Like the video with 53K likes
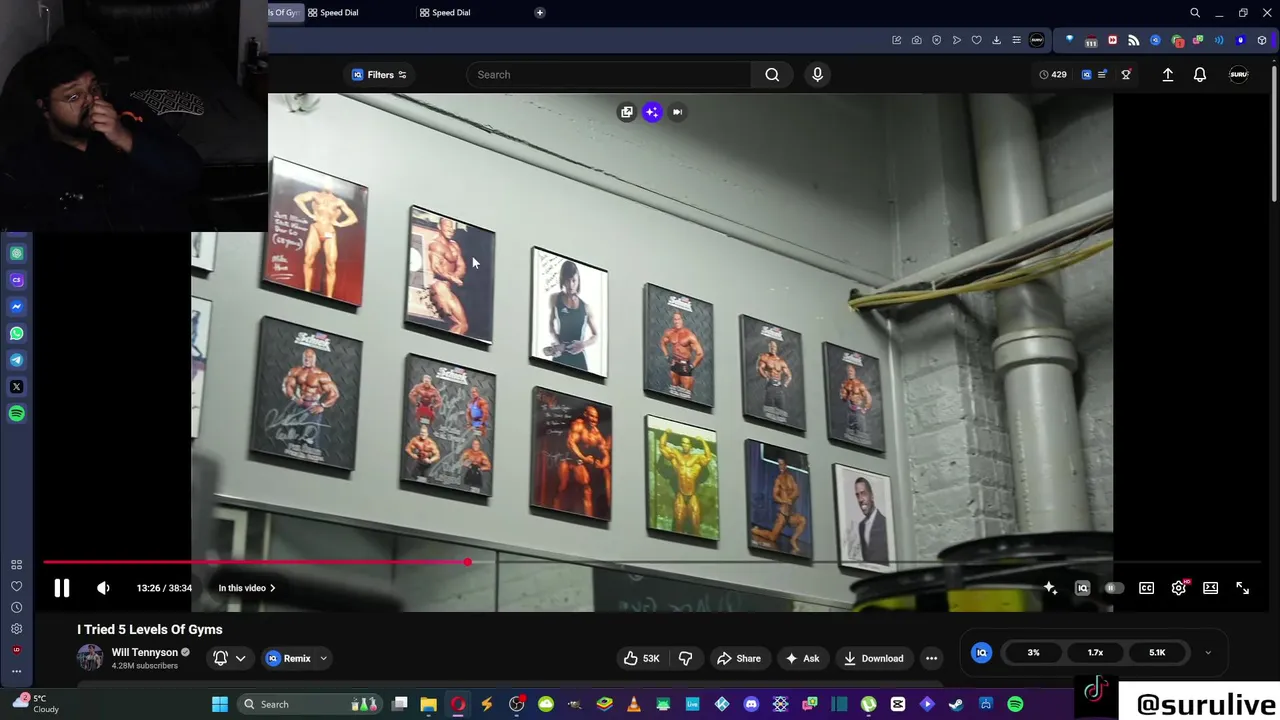Viewport: 1280px width, 720px height. [641, 658]
